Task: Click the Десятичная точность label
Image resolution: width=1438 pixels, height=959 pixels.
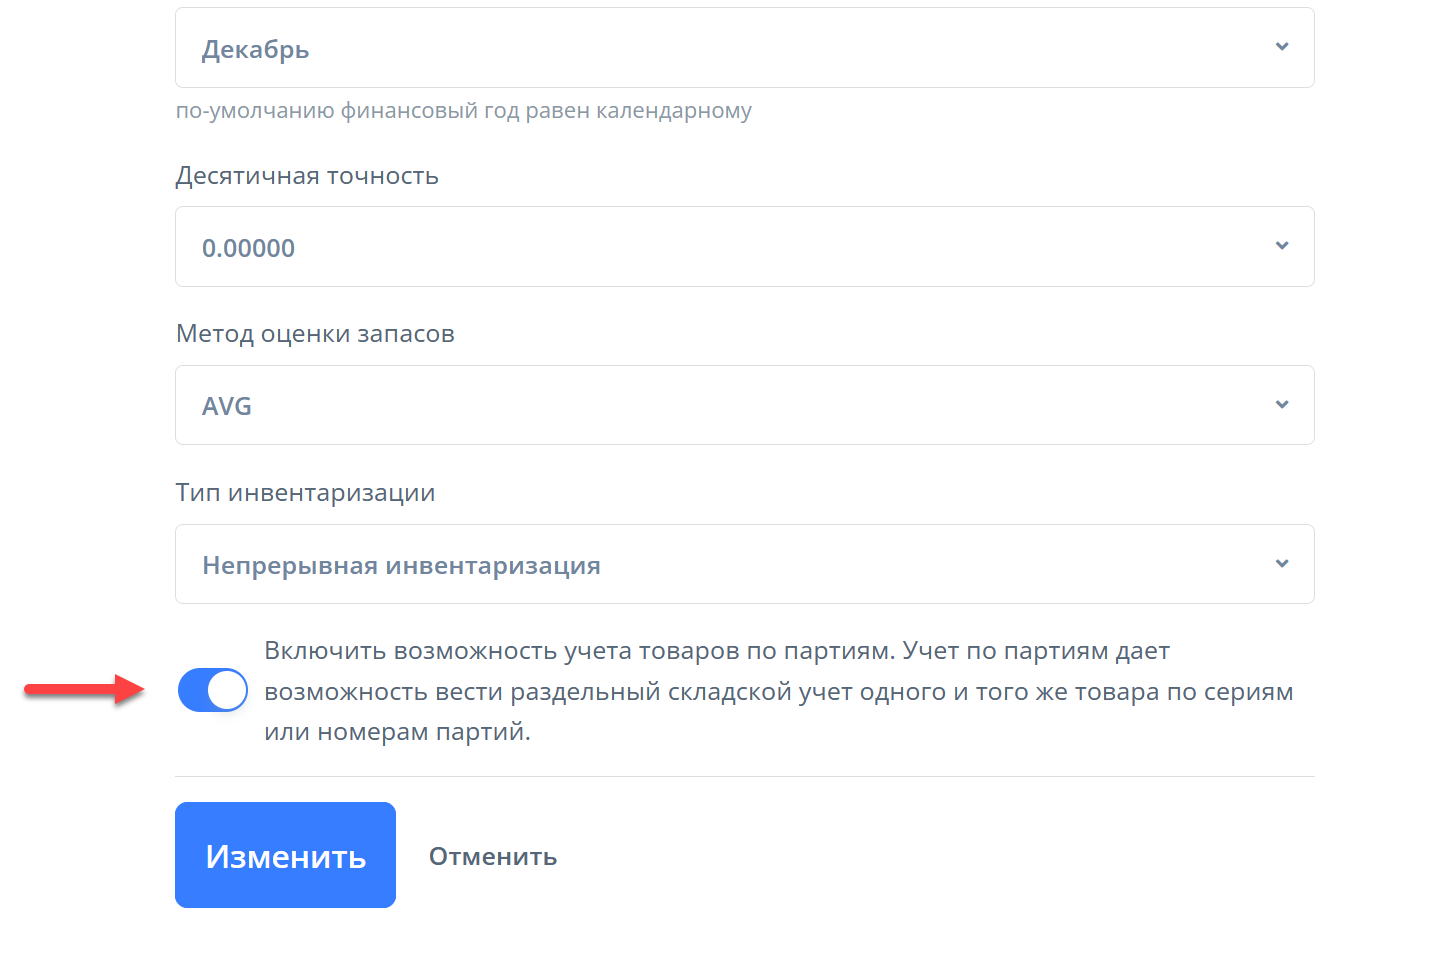Action: click(x=307, y=176)
